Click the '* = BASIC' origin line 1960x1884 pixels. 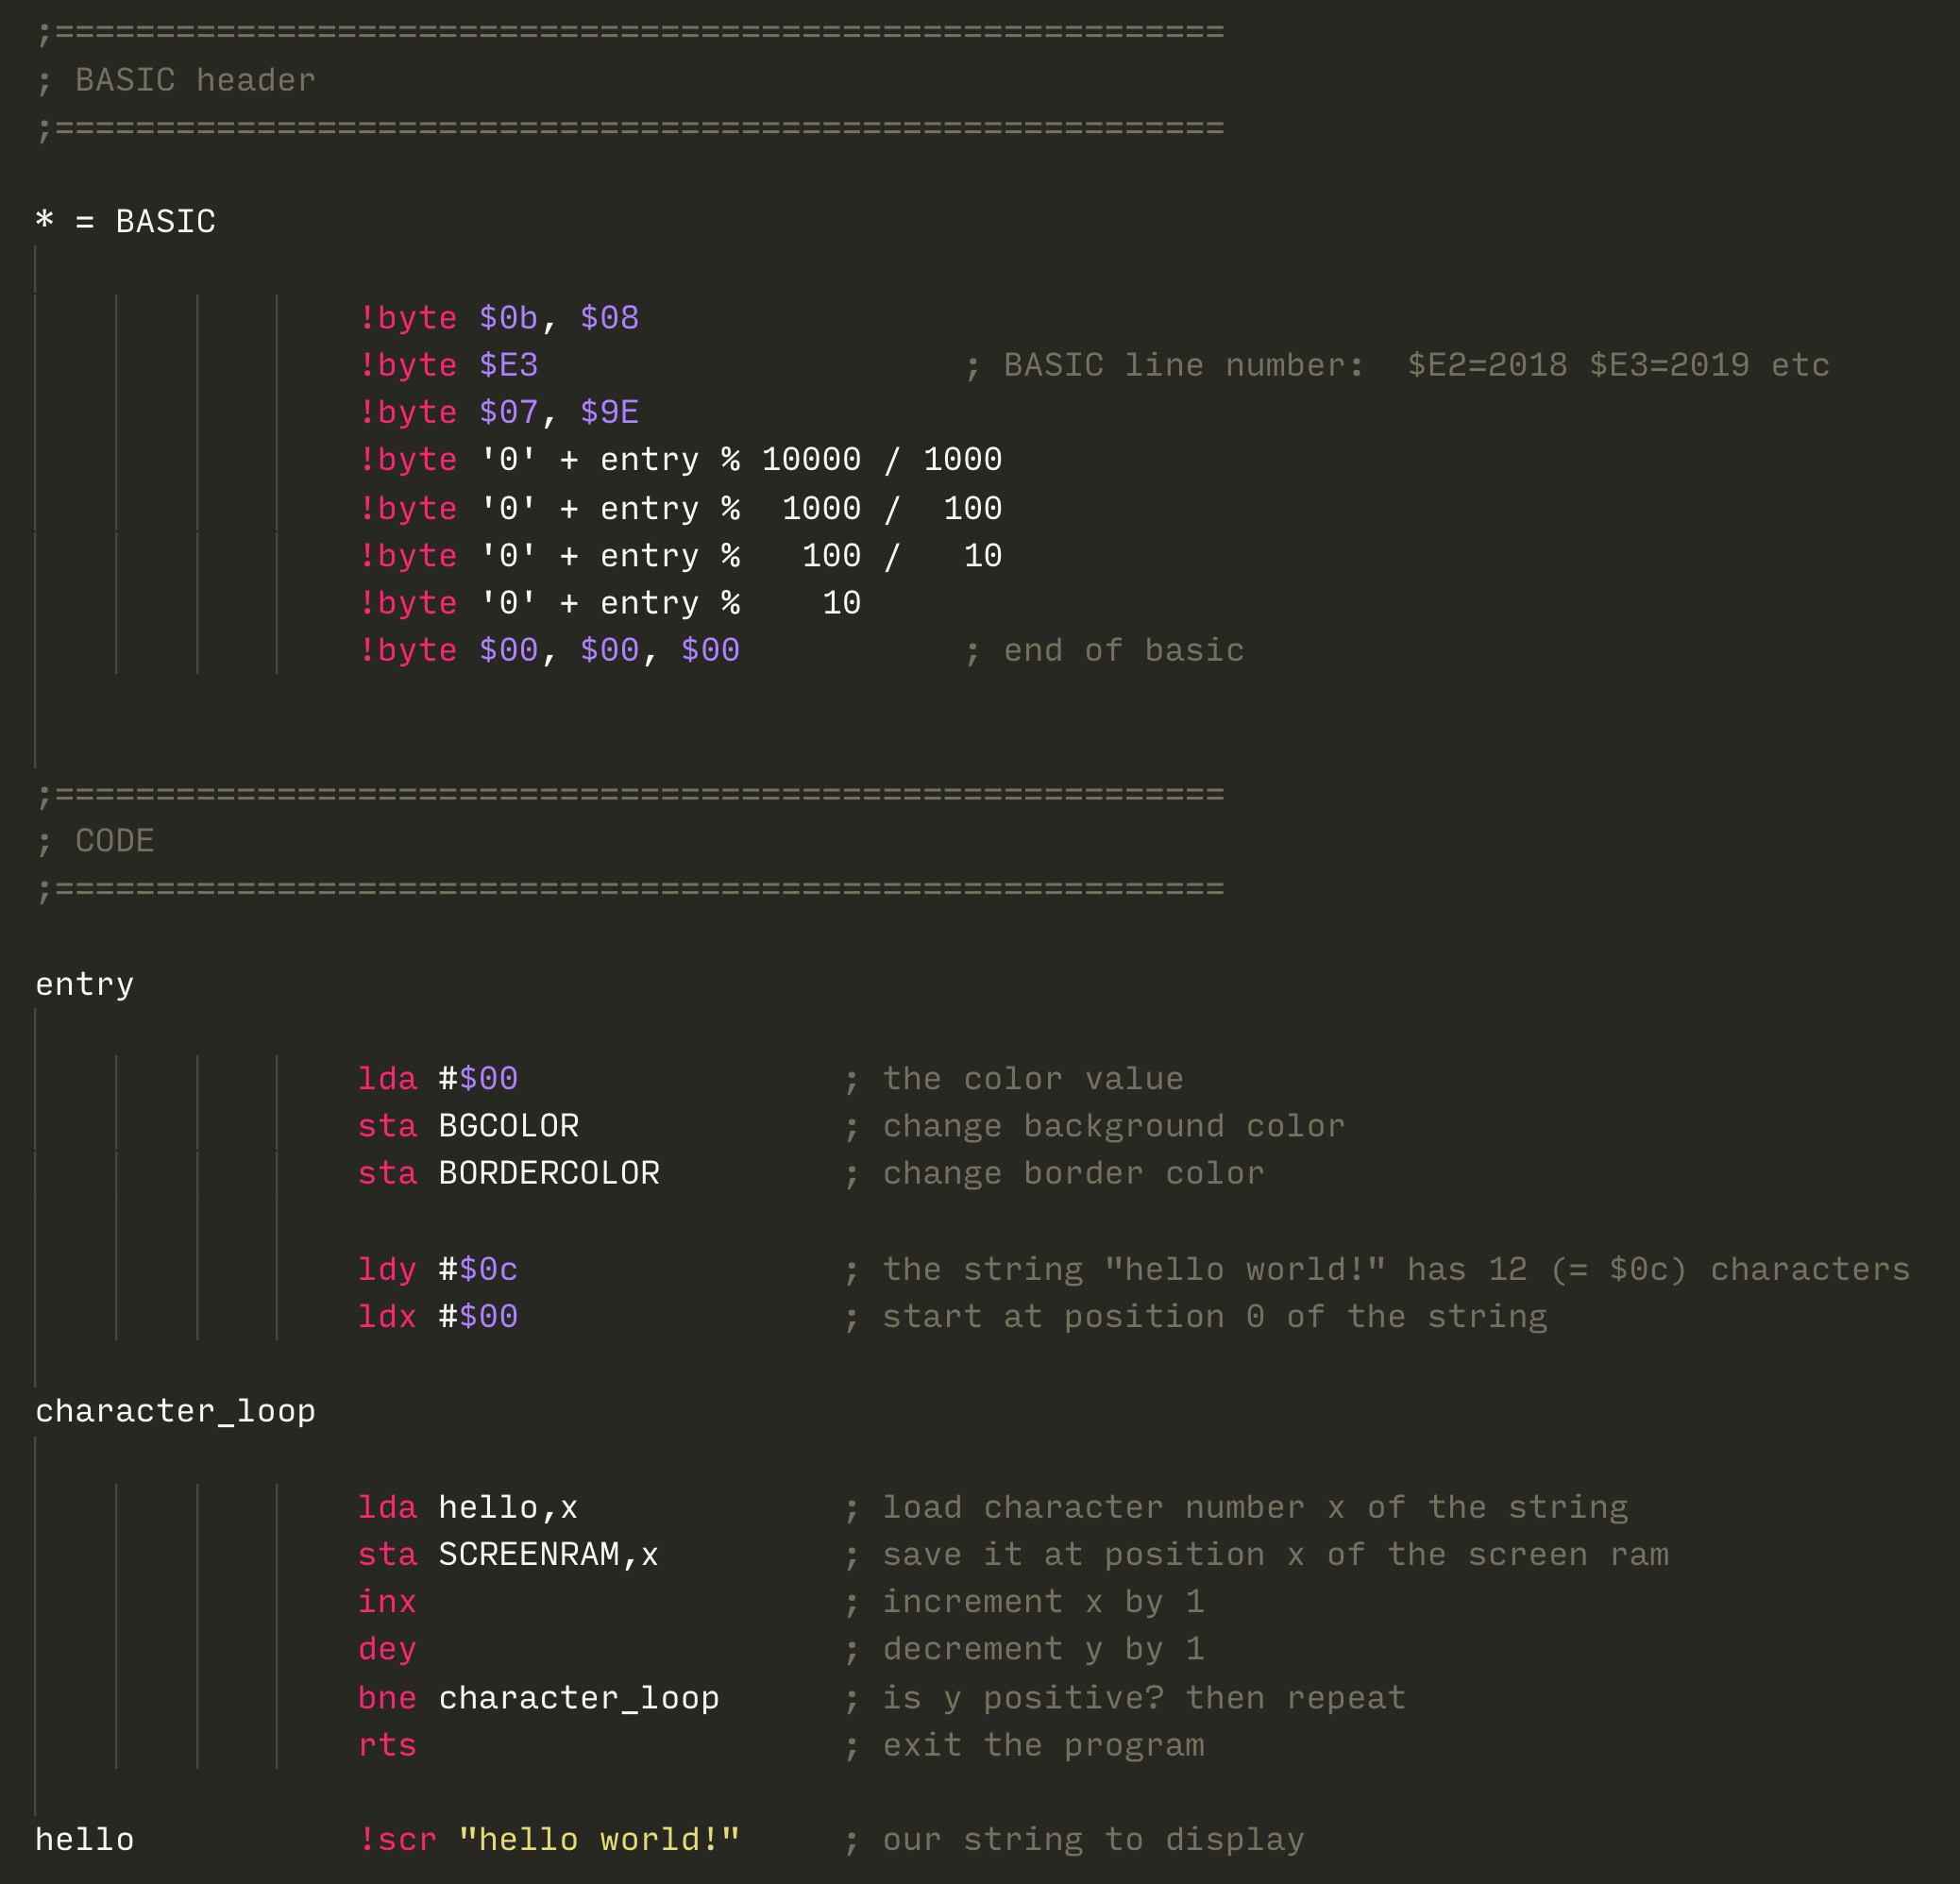[126, 221]
